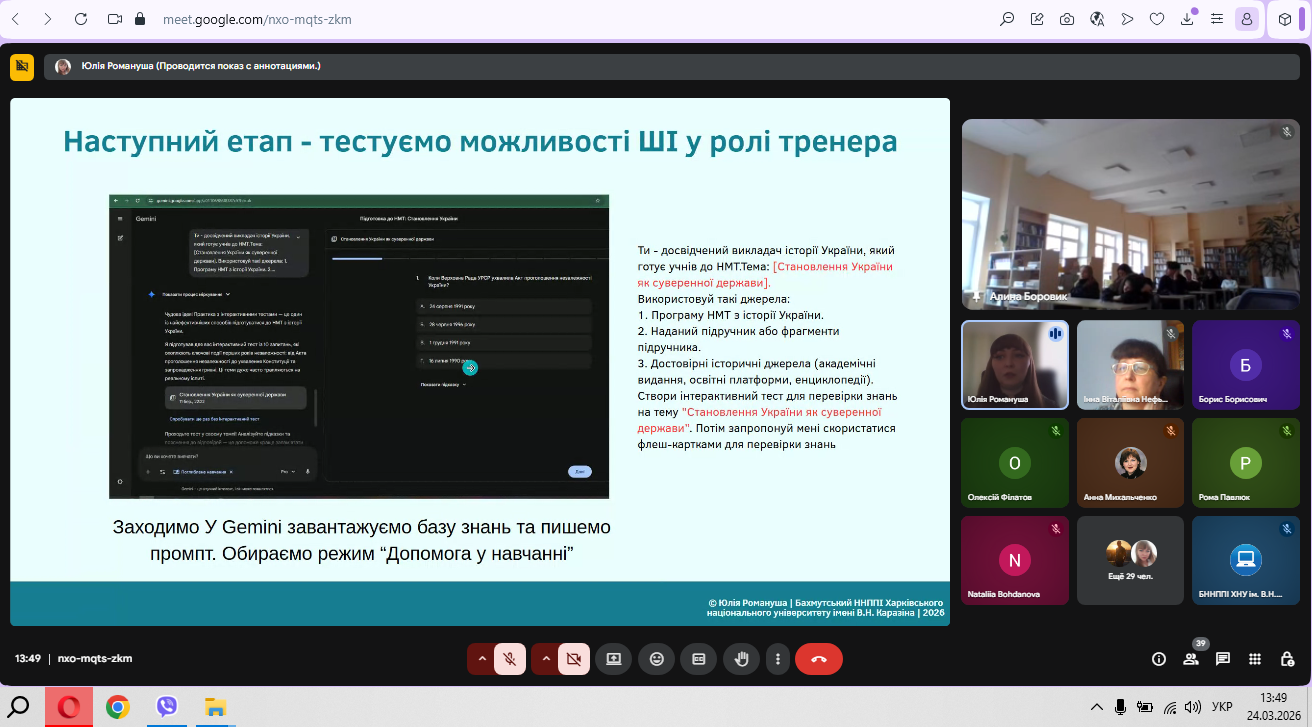
Task: Open the three-dot more options menu
Action: coord(778,659)
